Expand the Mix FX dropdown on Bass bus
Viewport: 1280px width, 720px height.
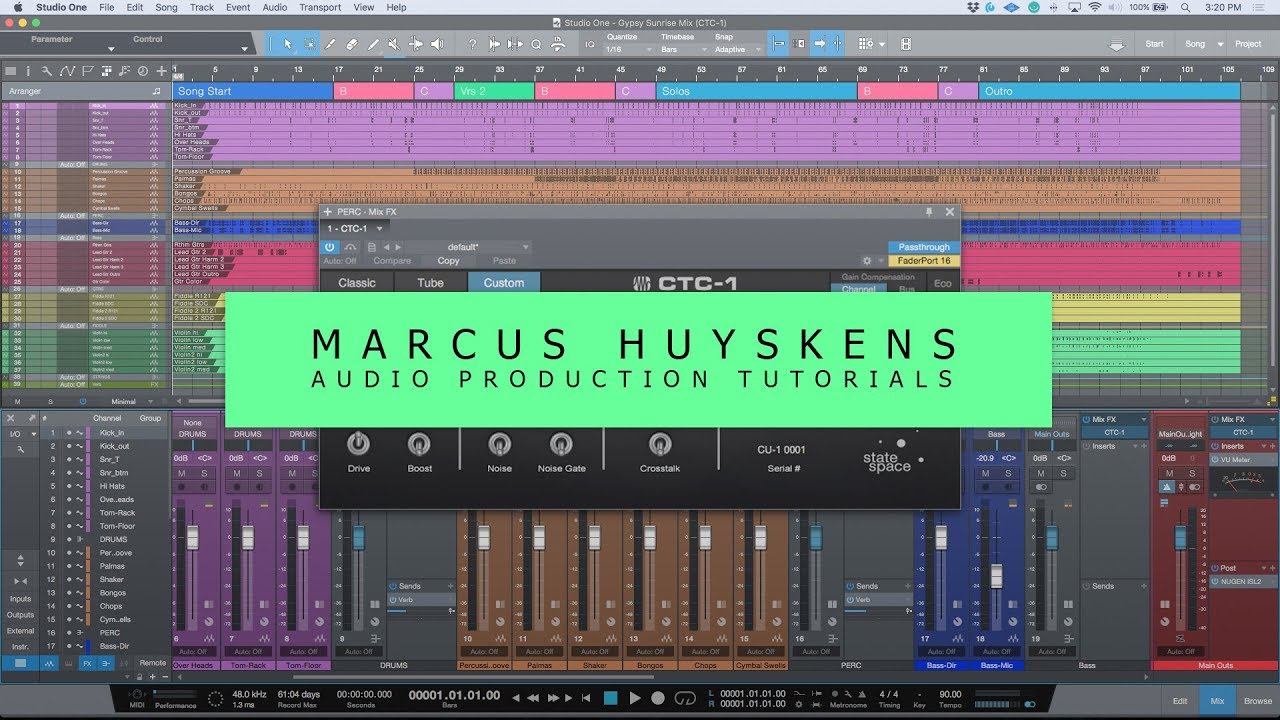tap(1143, 420)
